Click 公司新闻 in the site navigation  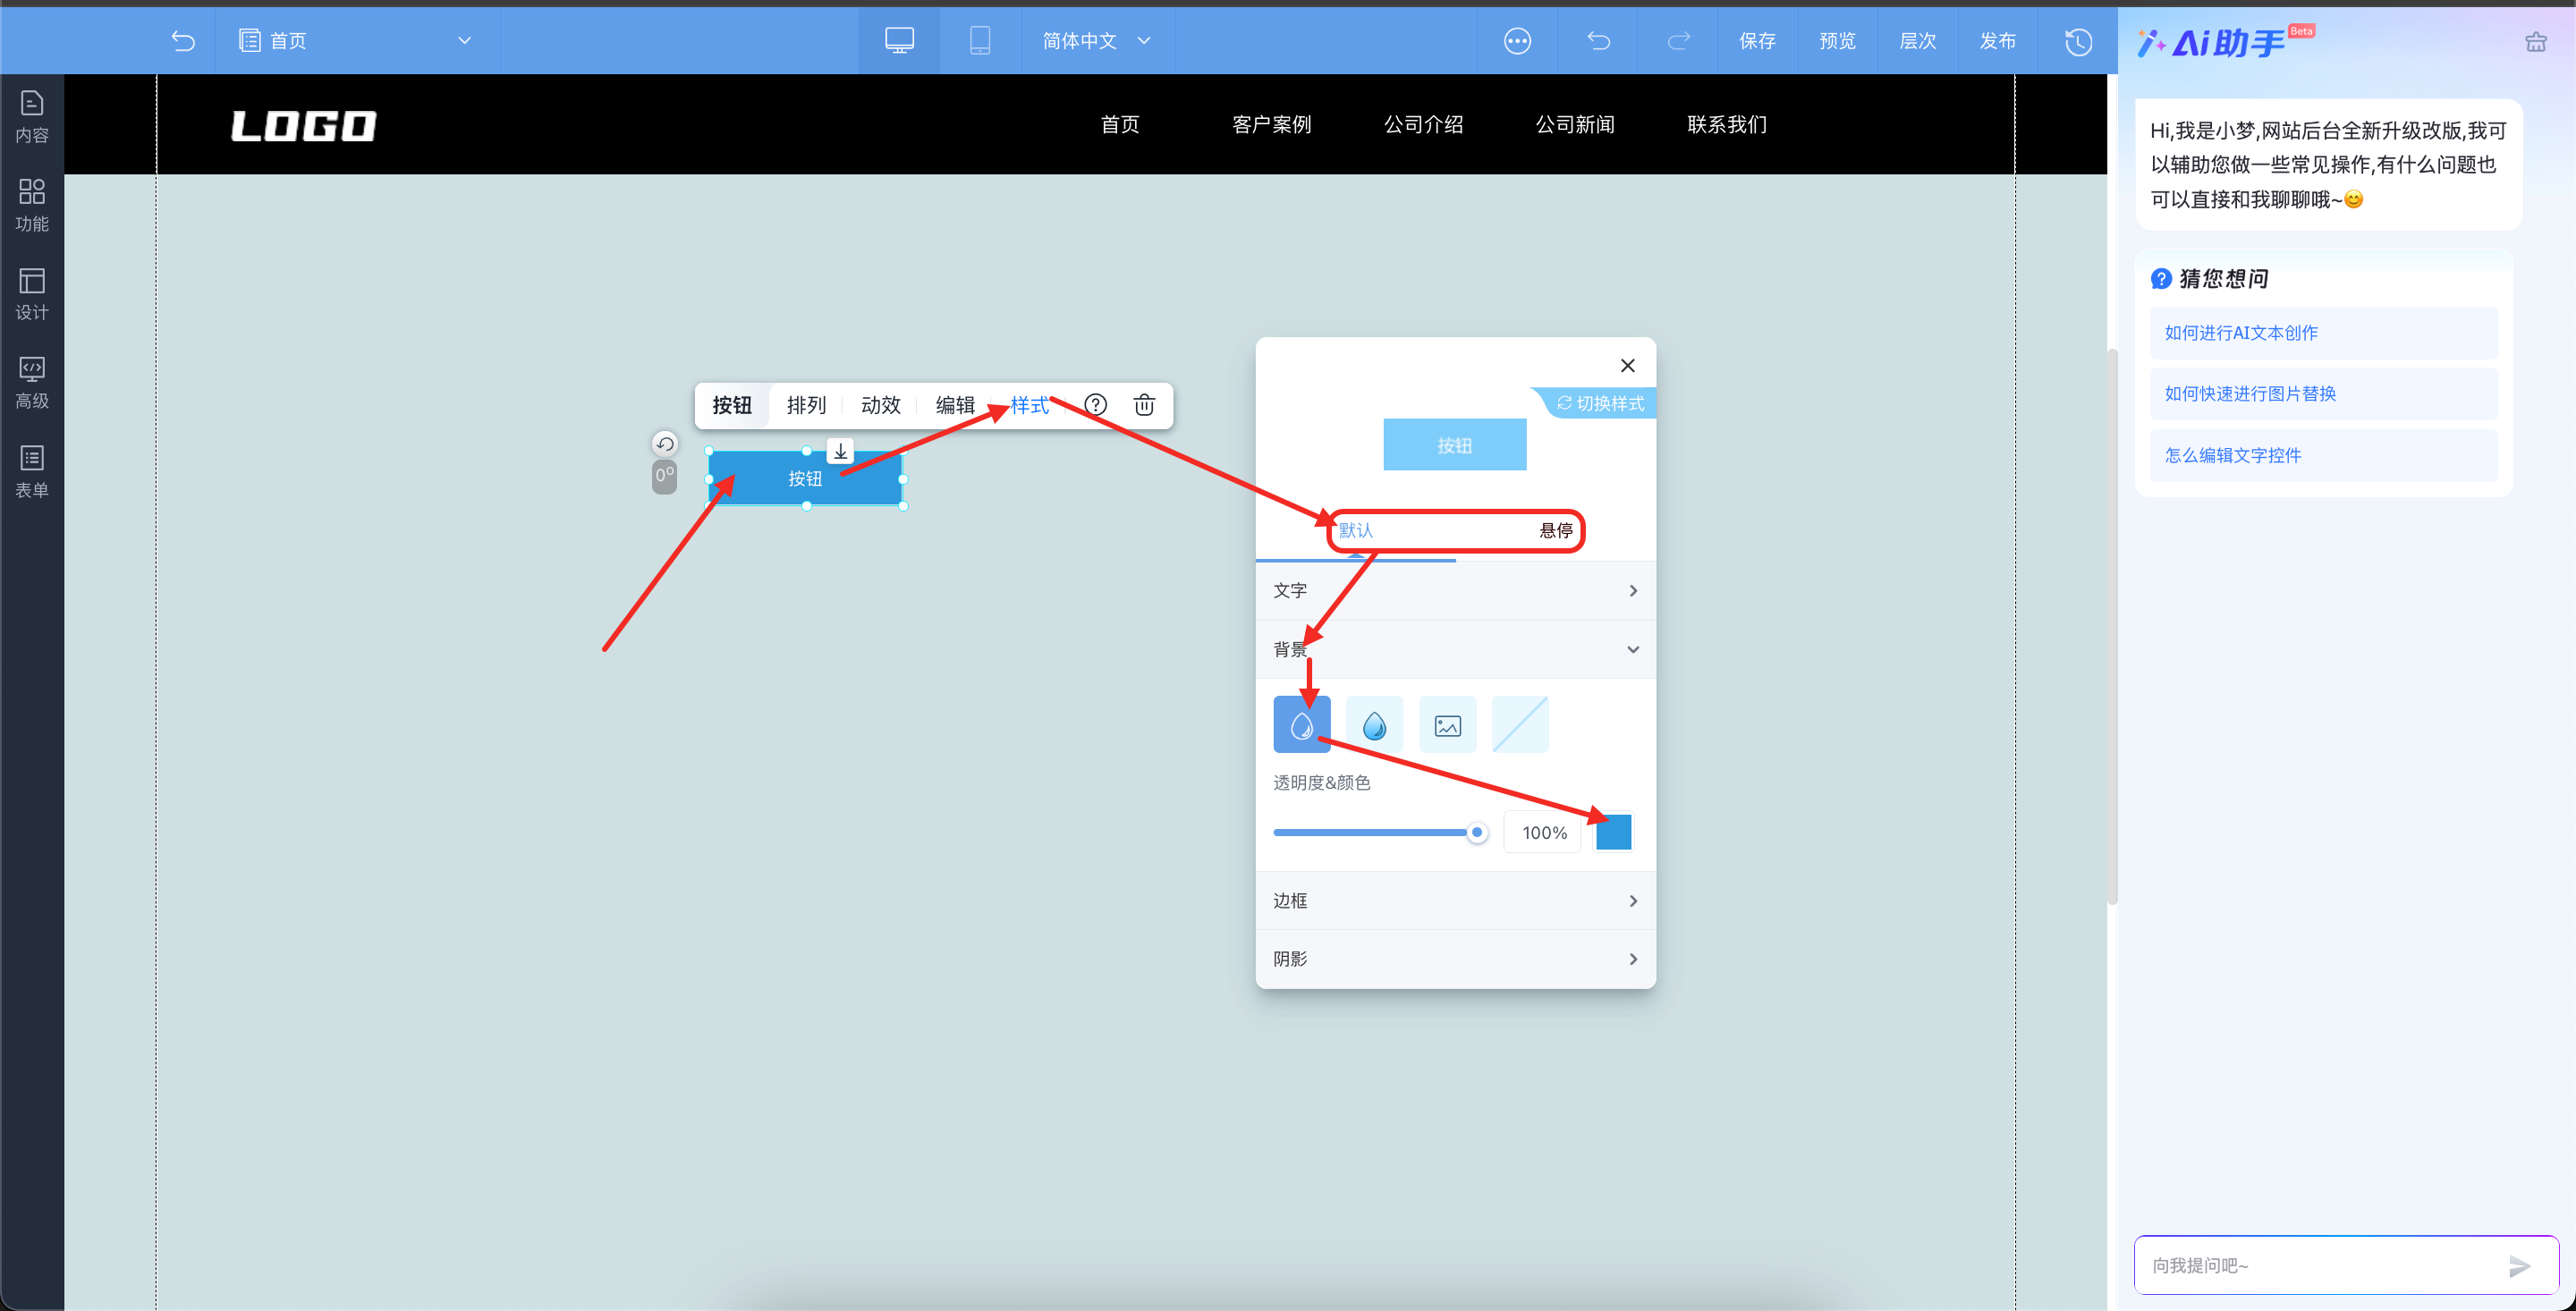click(x=1575, y=124)
